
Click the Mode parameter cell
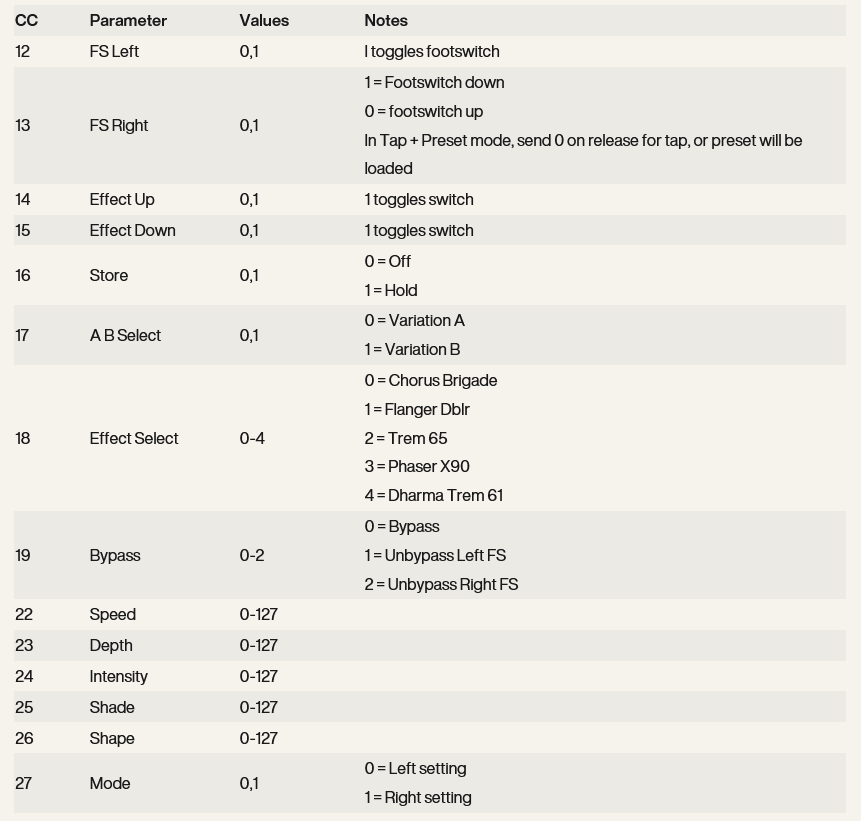110,783
